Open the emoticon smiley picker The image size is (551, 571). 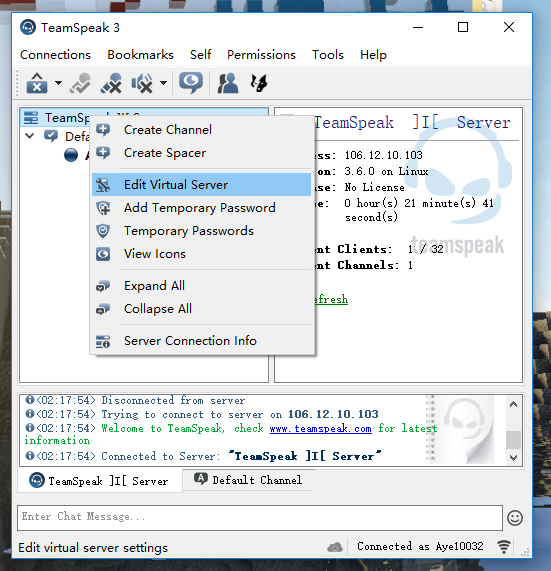515,518
